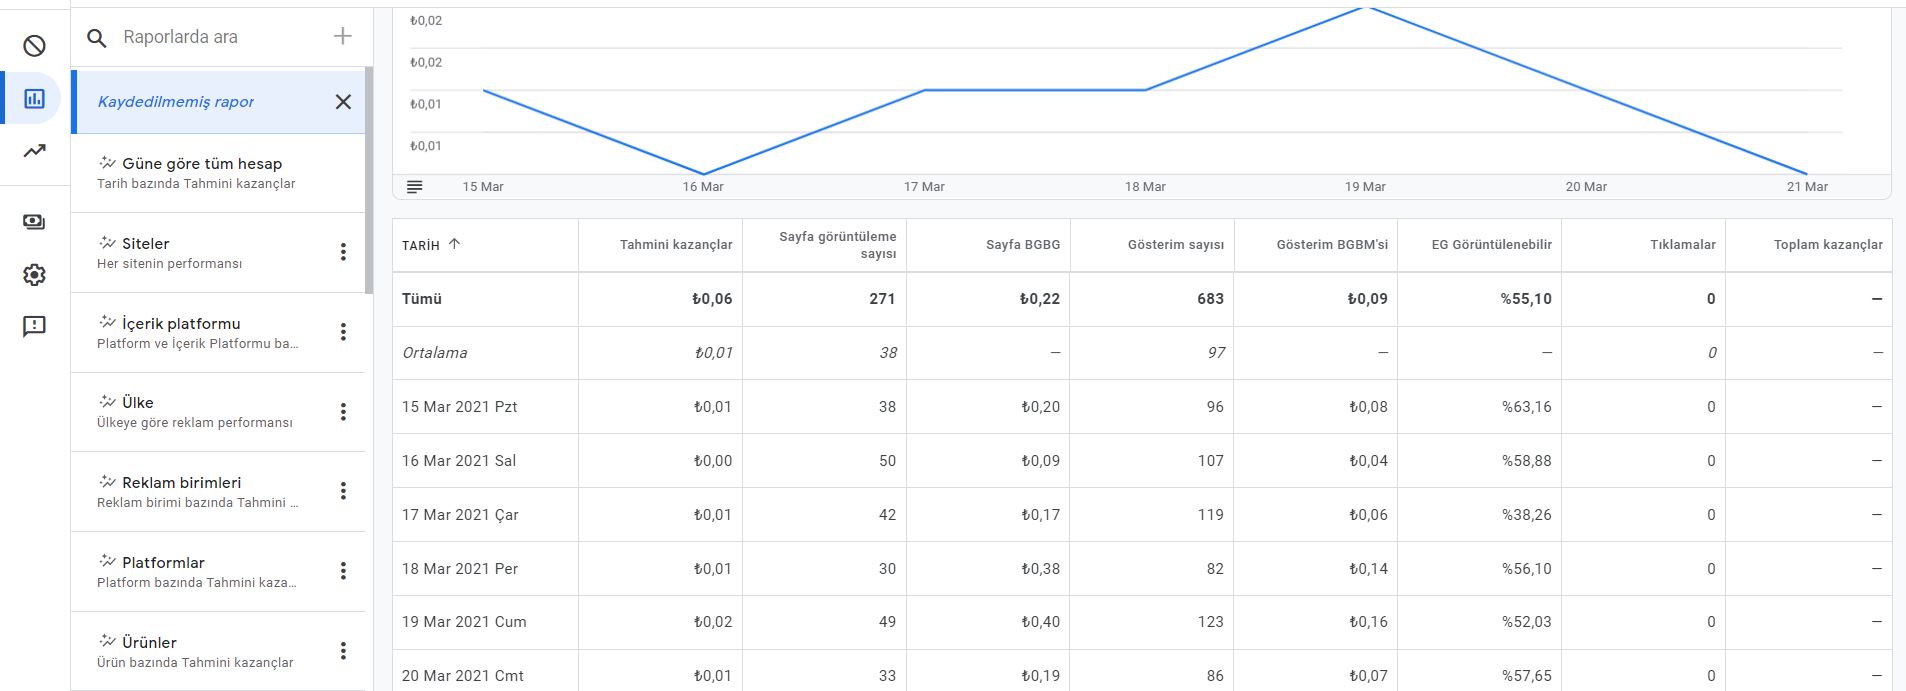Open three-dot menu for Reklam birimleri

click(x=343, y=491)
